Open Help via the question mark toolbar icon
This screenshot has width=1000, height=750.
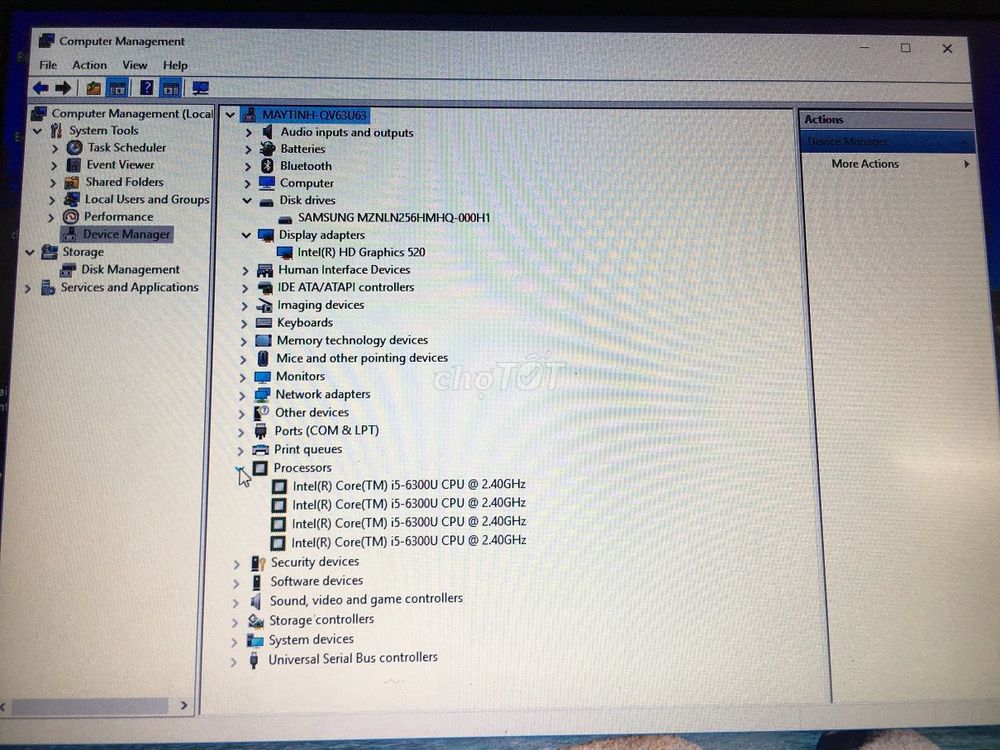pyautogui.click(x=147, y=88)
